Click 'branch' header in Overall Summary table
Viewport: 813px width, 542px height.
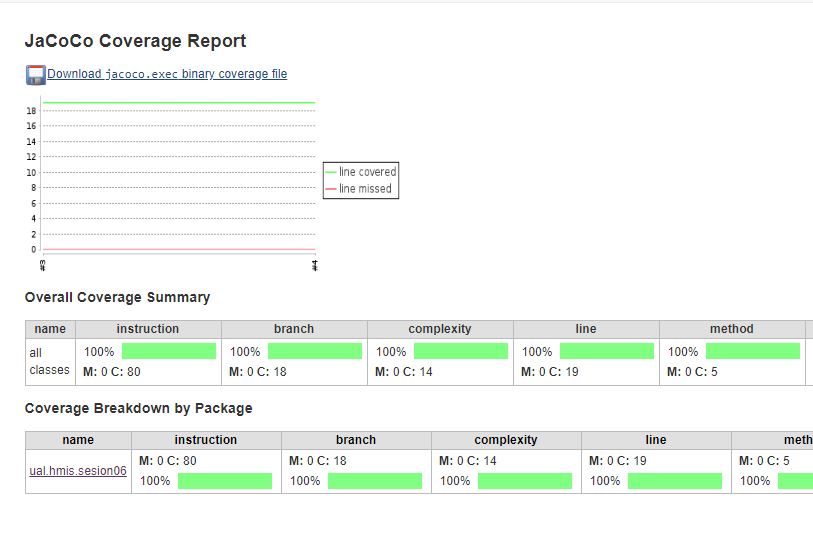[x=294, y=329]
